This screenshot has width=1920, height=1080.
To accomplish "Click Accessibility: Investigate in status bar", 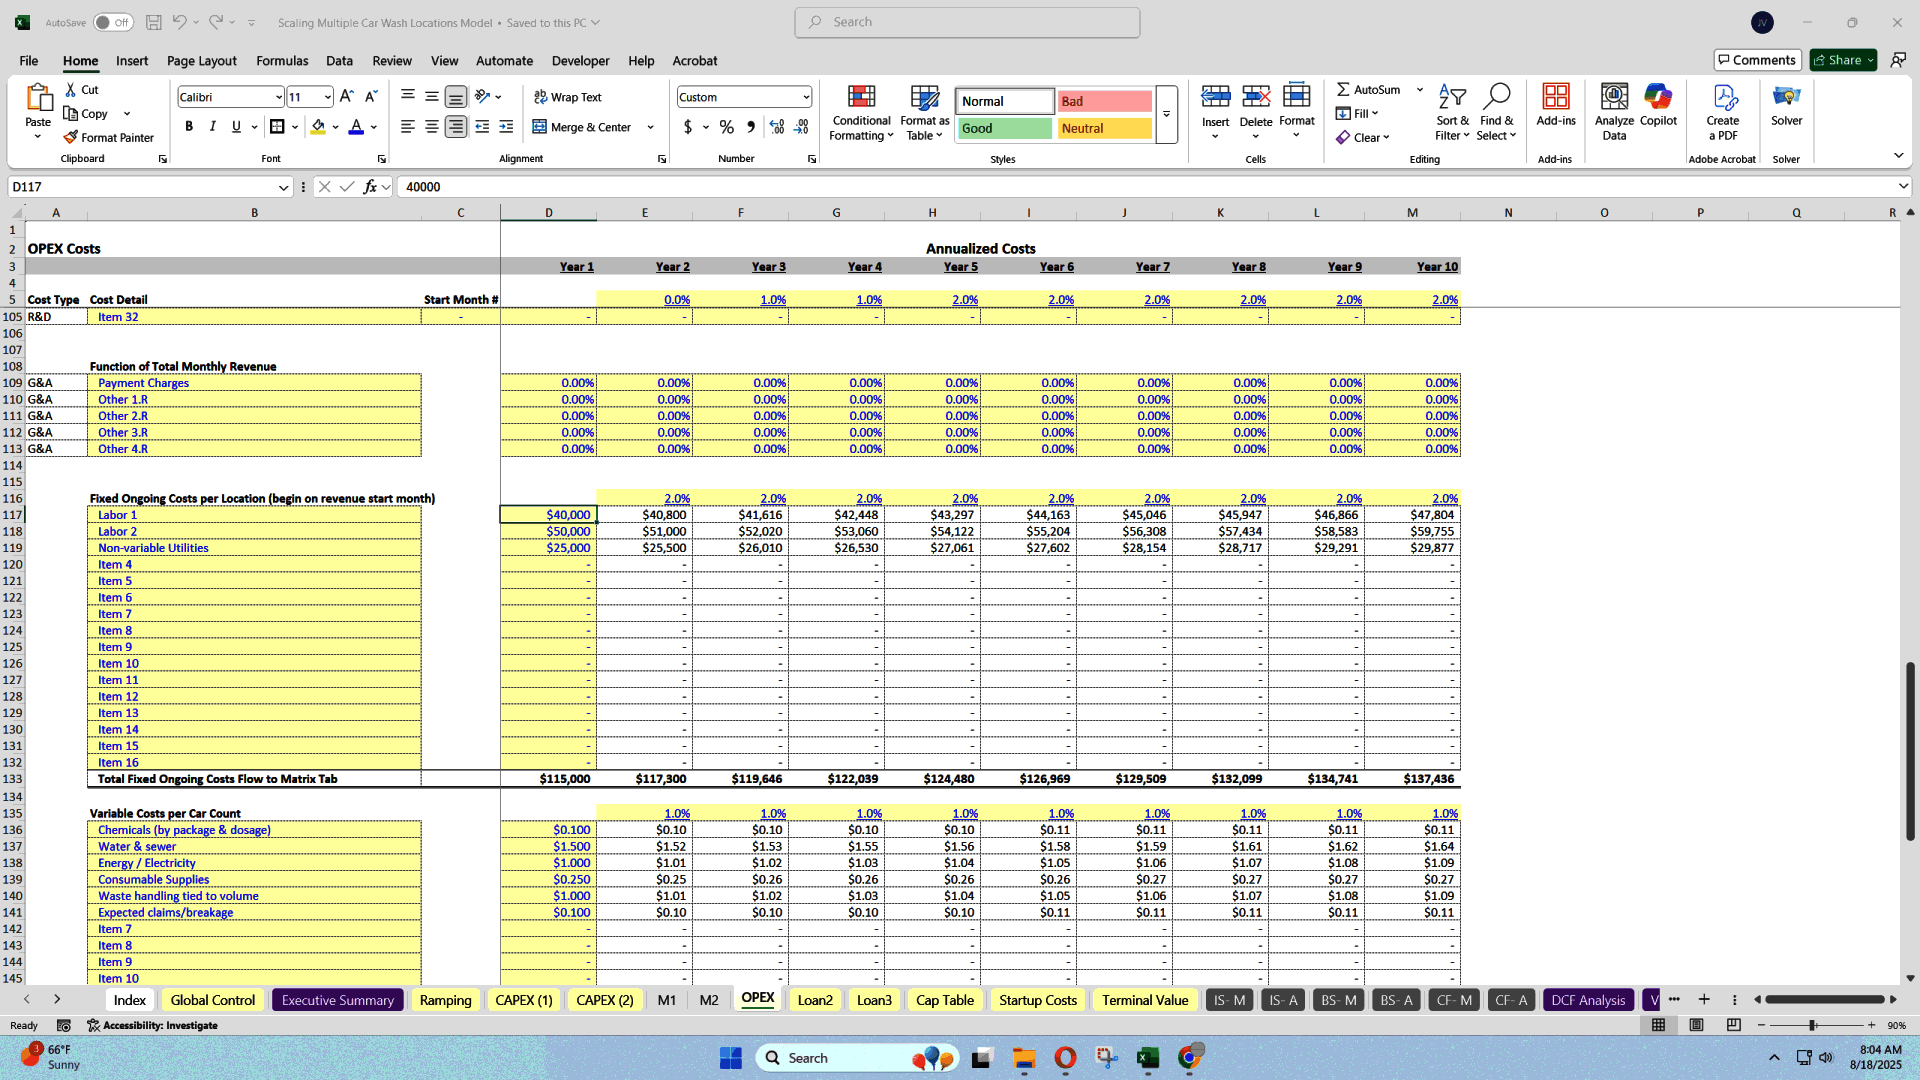I will pyautogui.click(x=152, y=1025).
